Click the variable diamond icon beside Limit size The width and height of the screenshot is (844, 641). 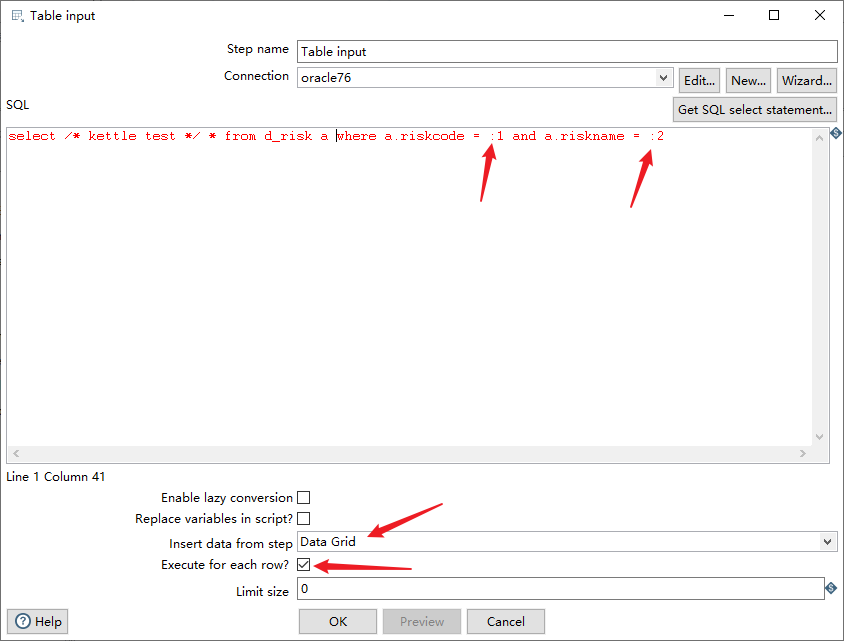pyautogui.click(x=831, y=588)
